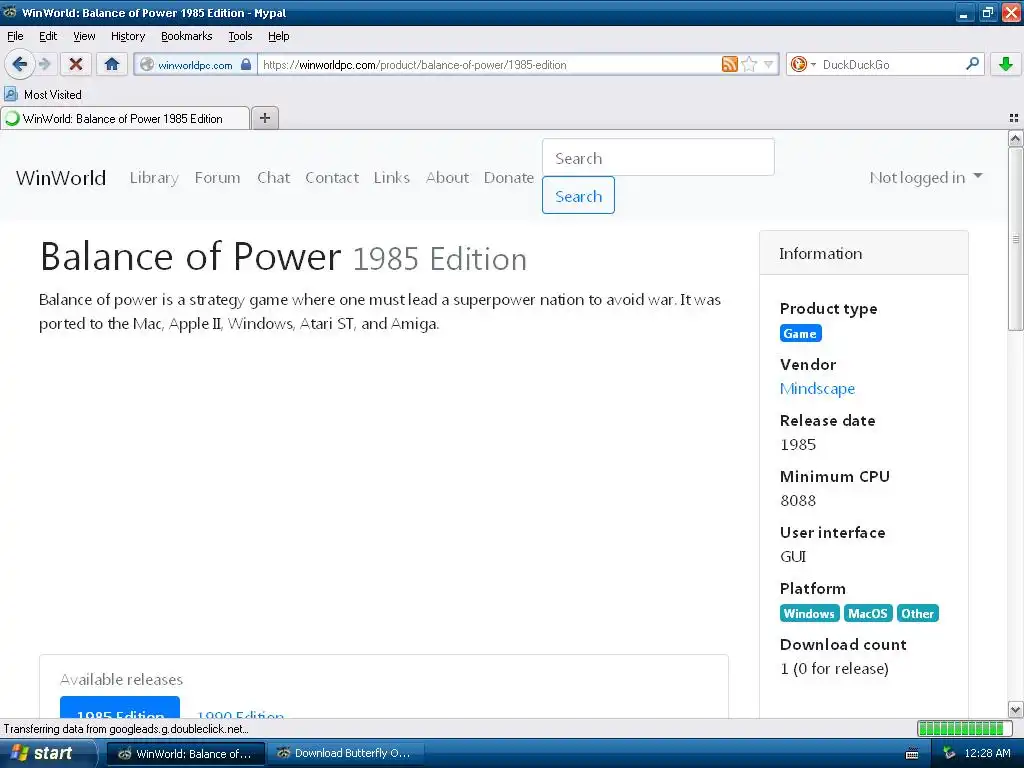Image resolution: width=1024 pixels, height=768 pixels.
Task: Click the scrollbar up arrow
Action: [1015, 138]
